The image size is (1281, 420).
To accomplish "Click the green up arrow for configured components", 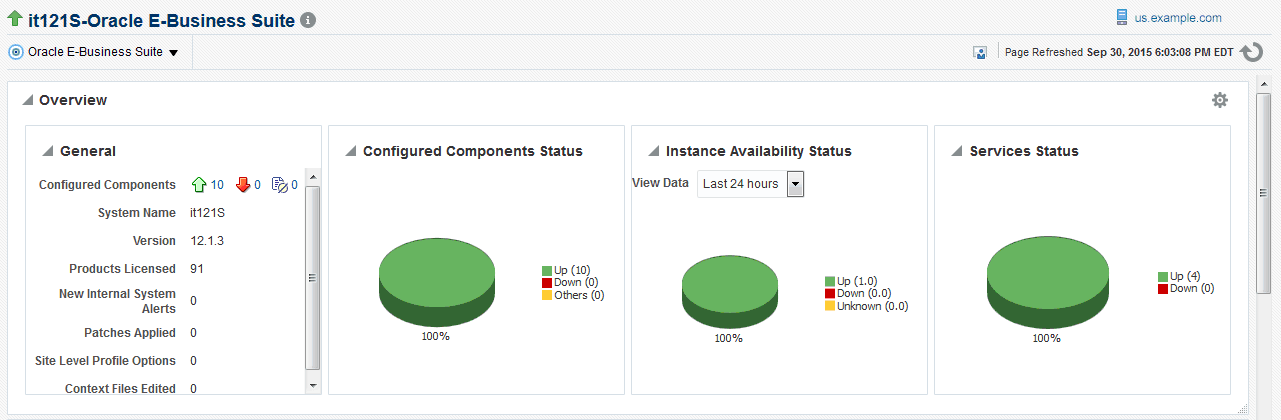I will click(x=198, y=185).
